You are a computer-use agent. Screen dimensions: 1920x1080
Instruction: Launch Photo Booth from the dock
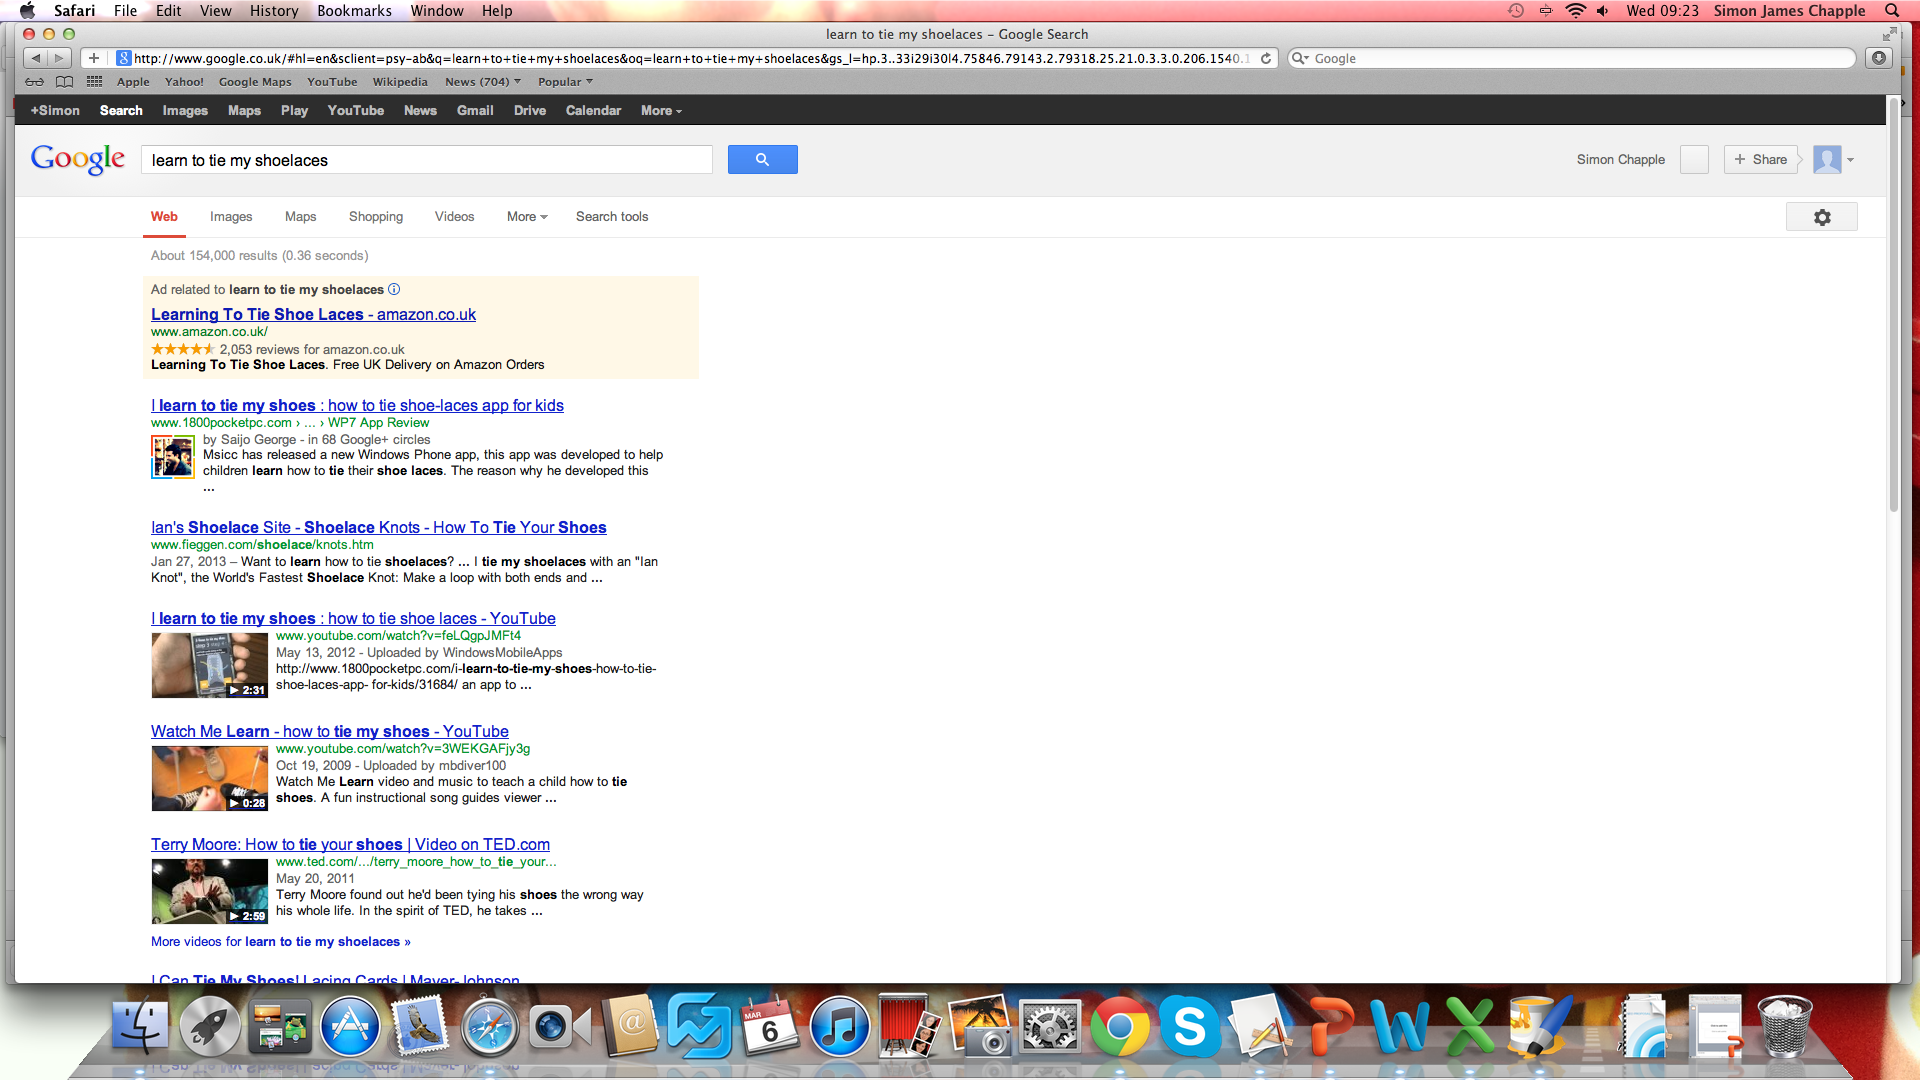click(x=909, y=1027)
